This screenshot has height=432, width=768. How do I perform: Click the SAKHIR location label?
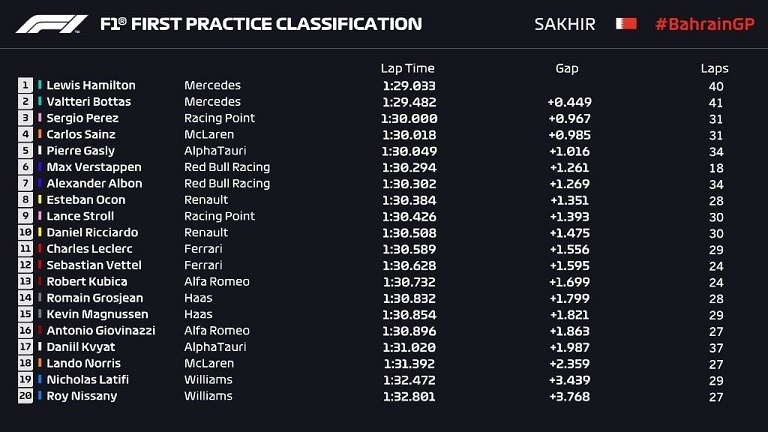pyautogui.click(x=565, y=24)
